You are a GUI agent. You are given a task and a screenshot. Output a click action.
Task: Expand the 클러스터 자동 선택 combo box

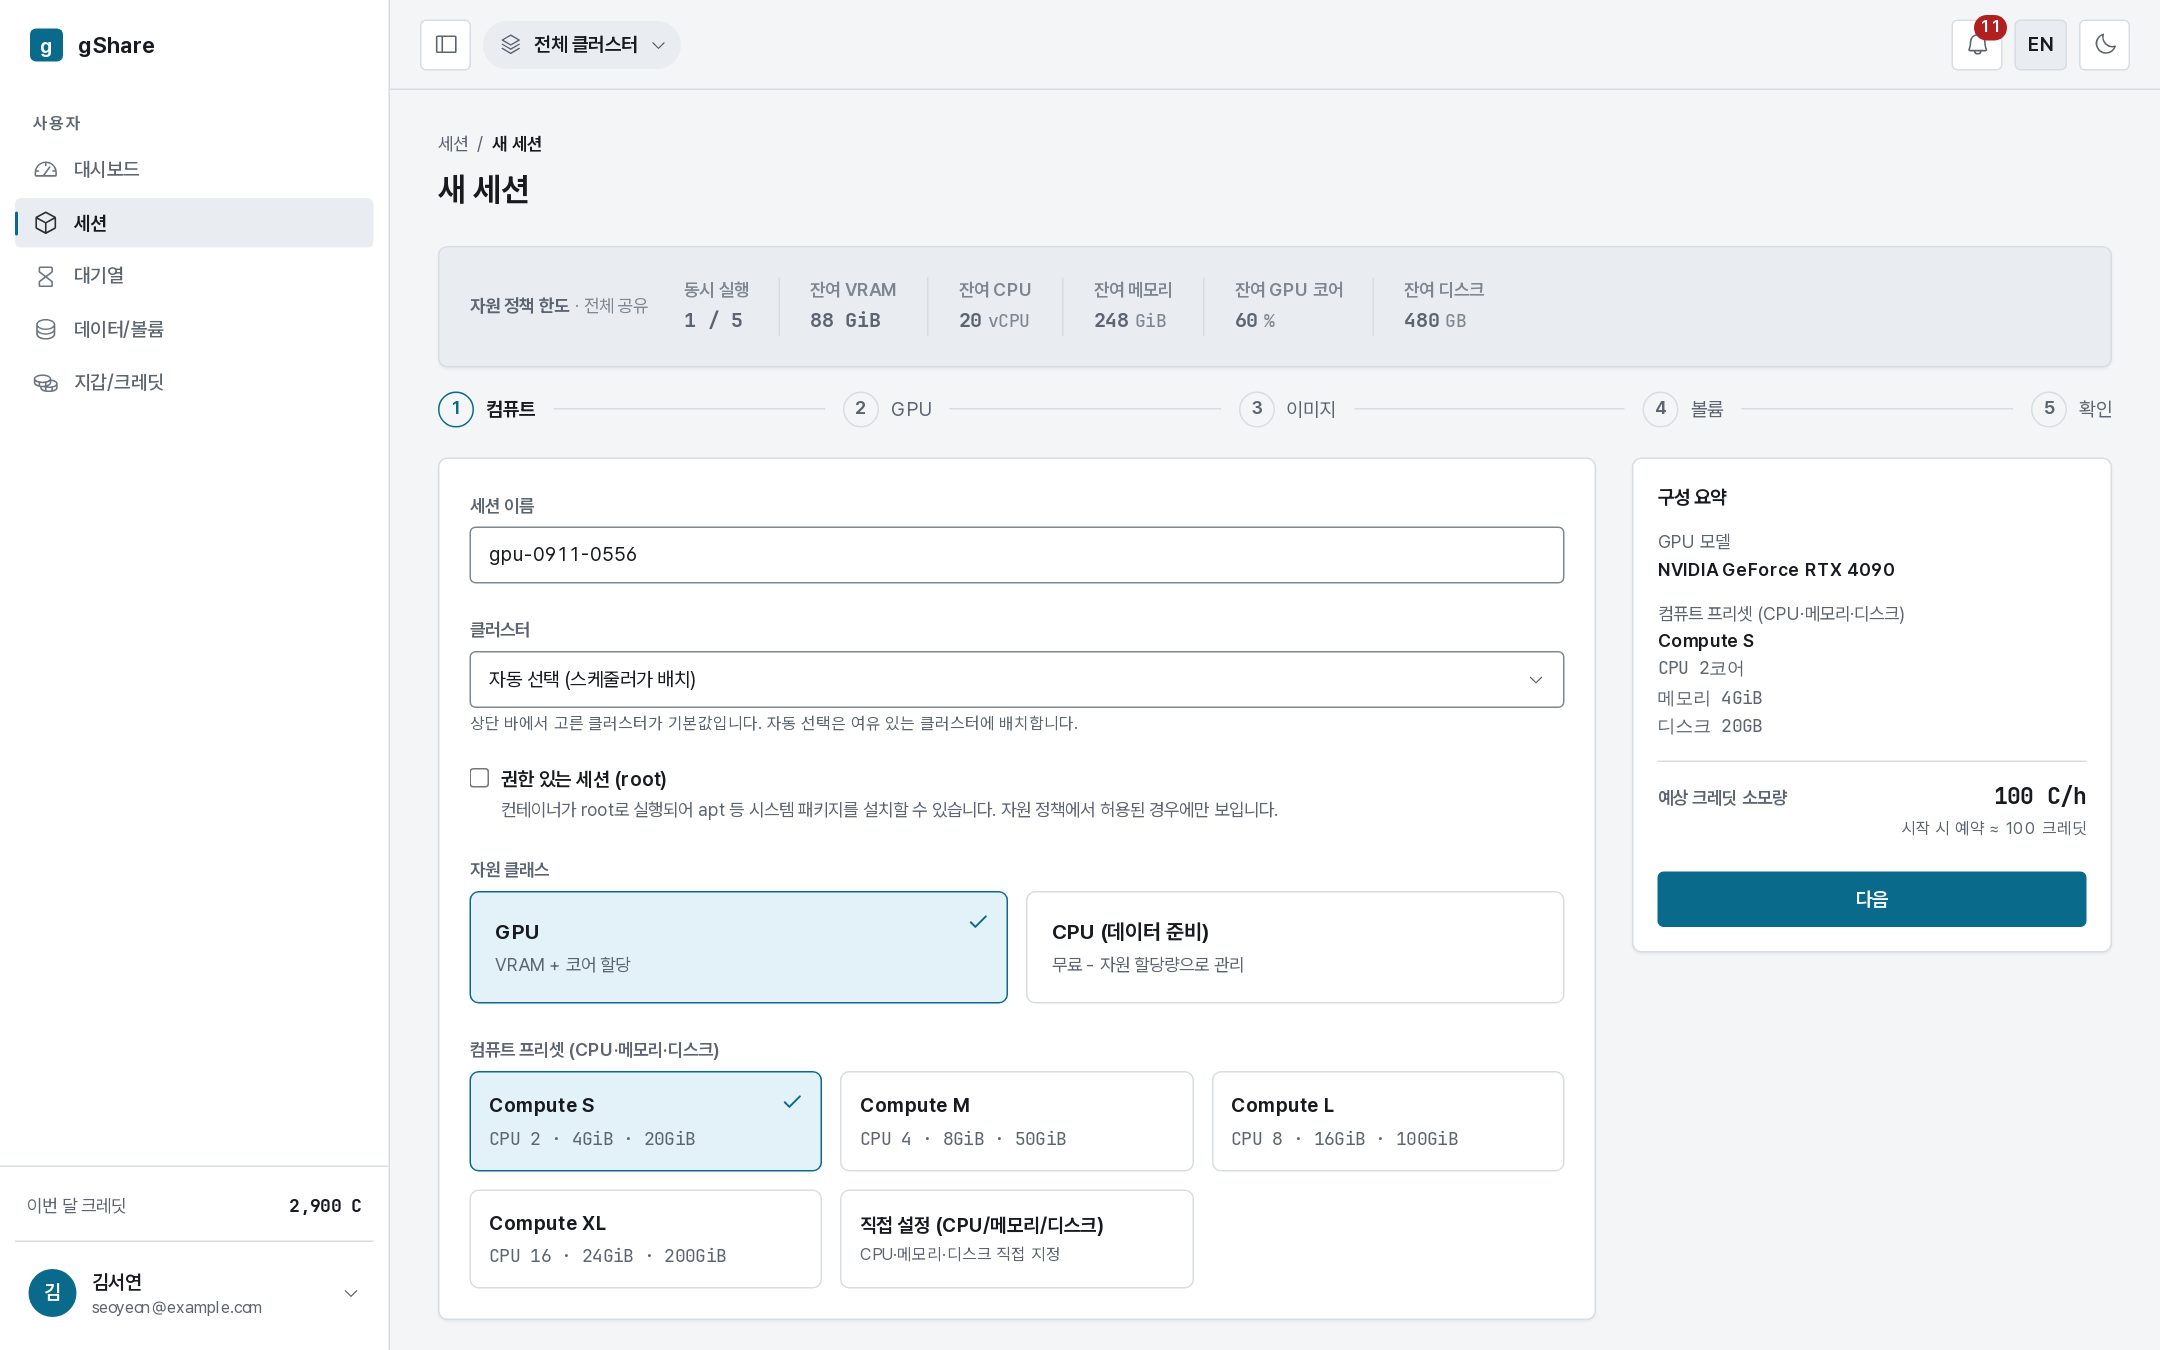[x=1017, y=680]
